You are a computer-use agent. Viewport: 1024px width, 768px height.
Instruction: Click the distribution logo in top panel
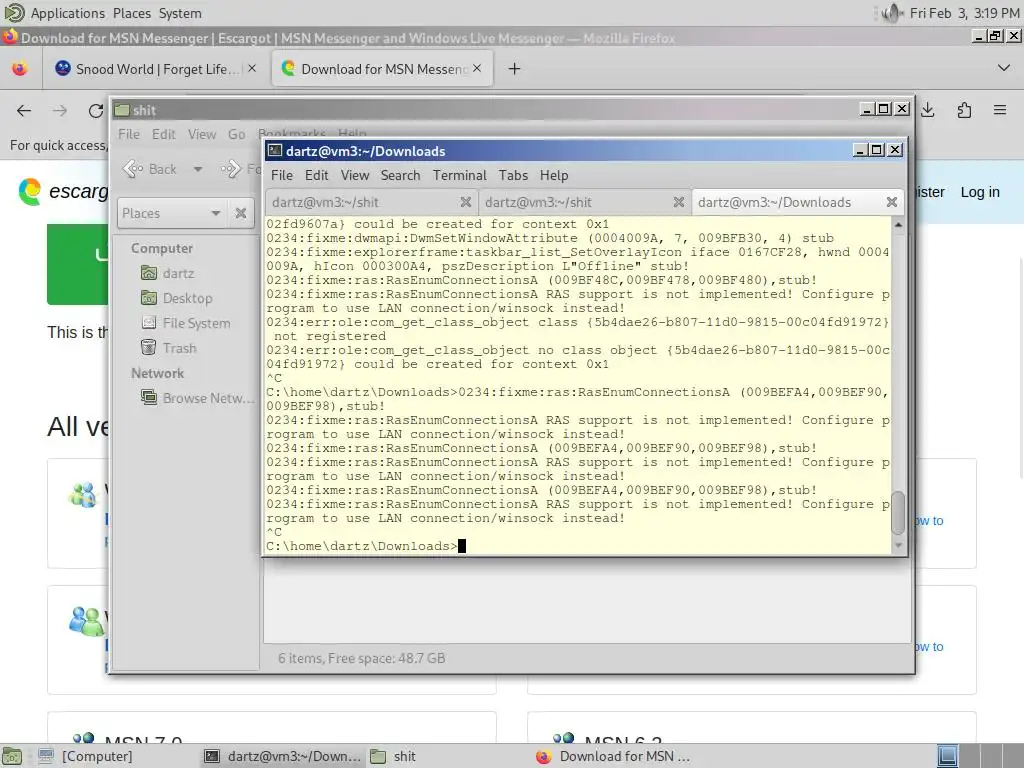click(14, 12)
